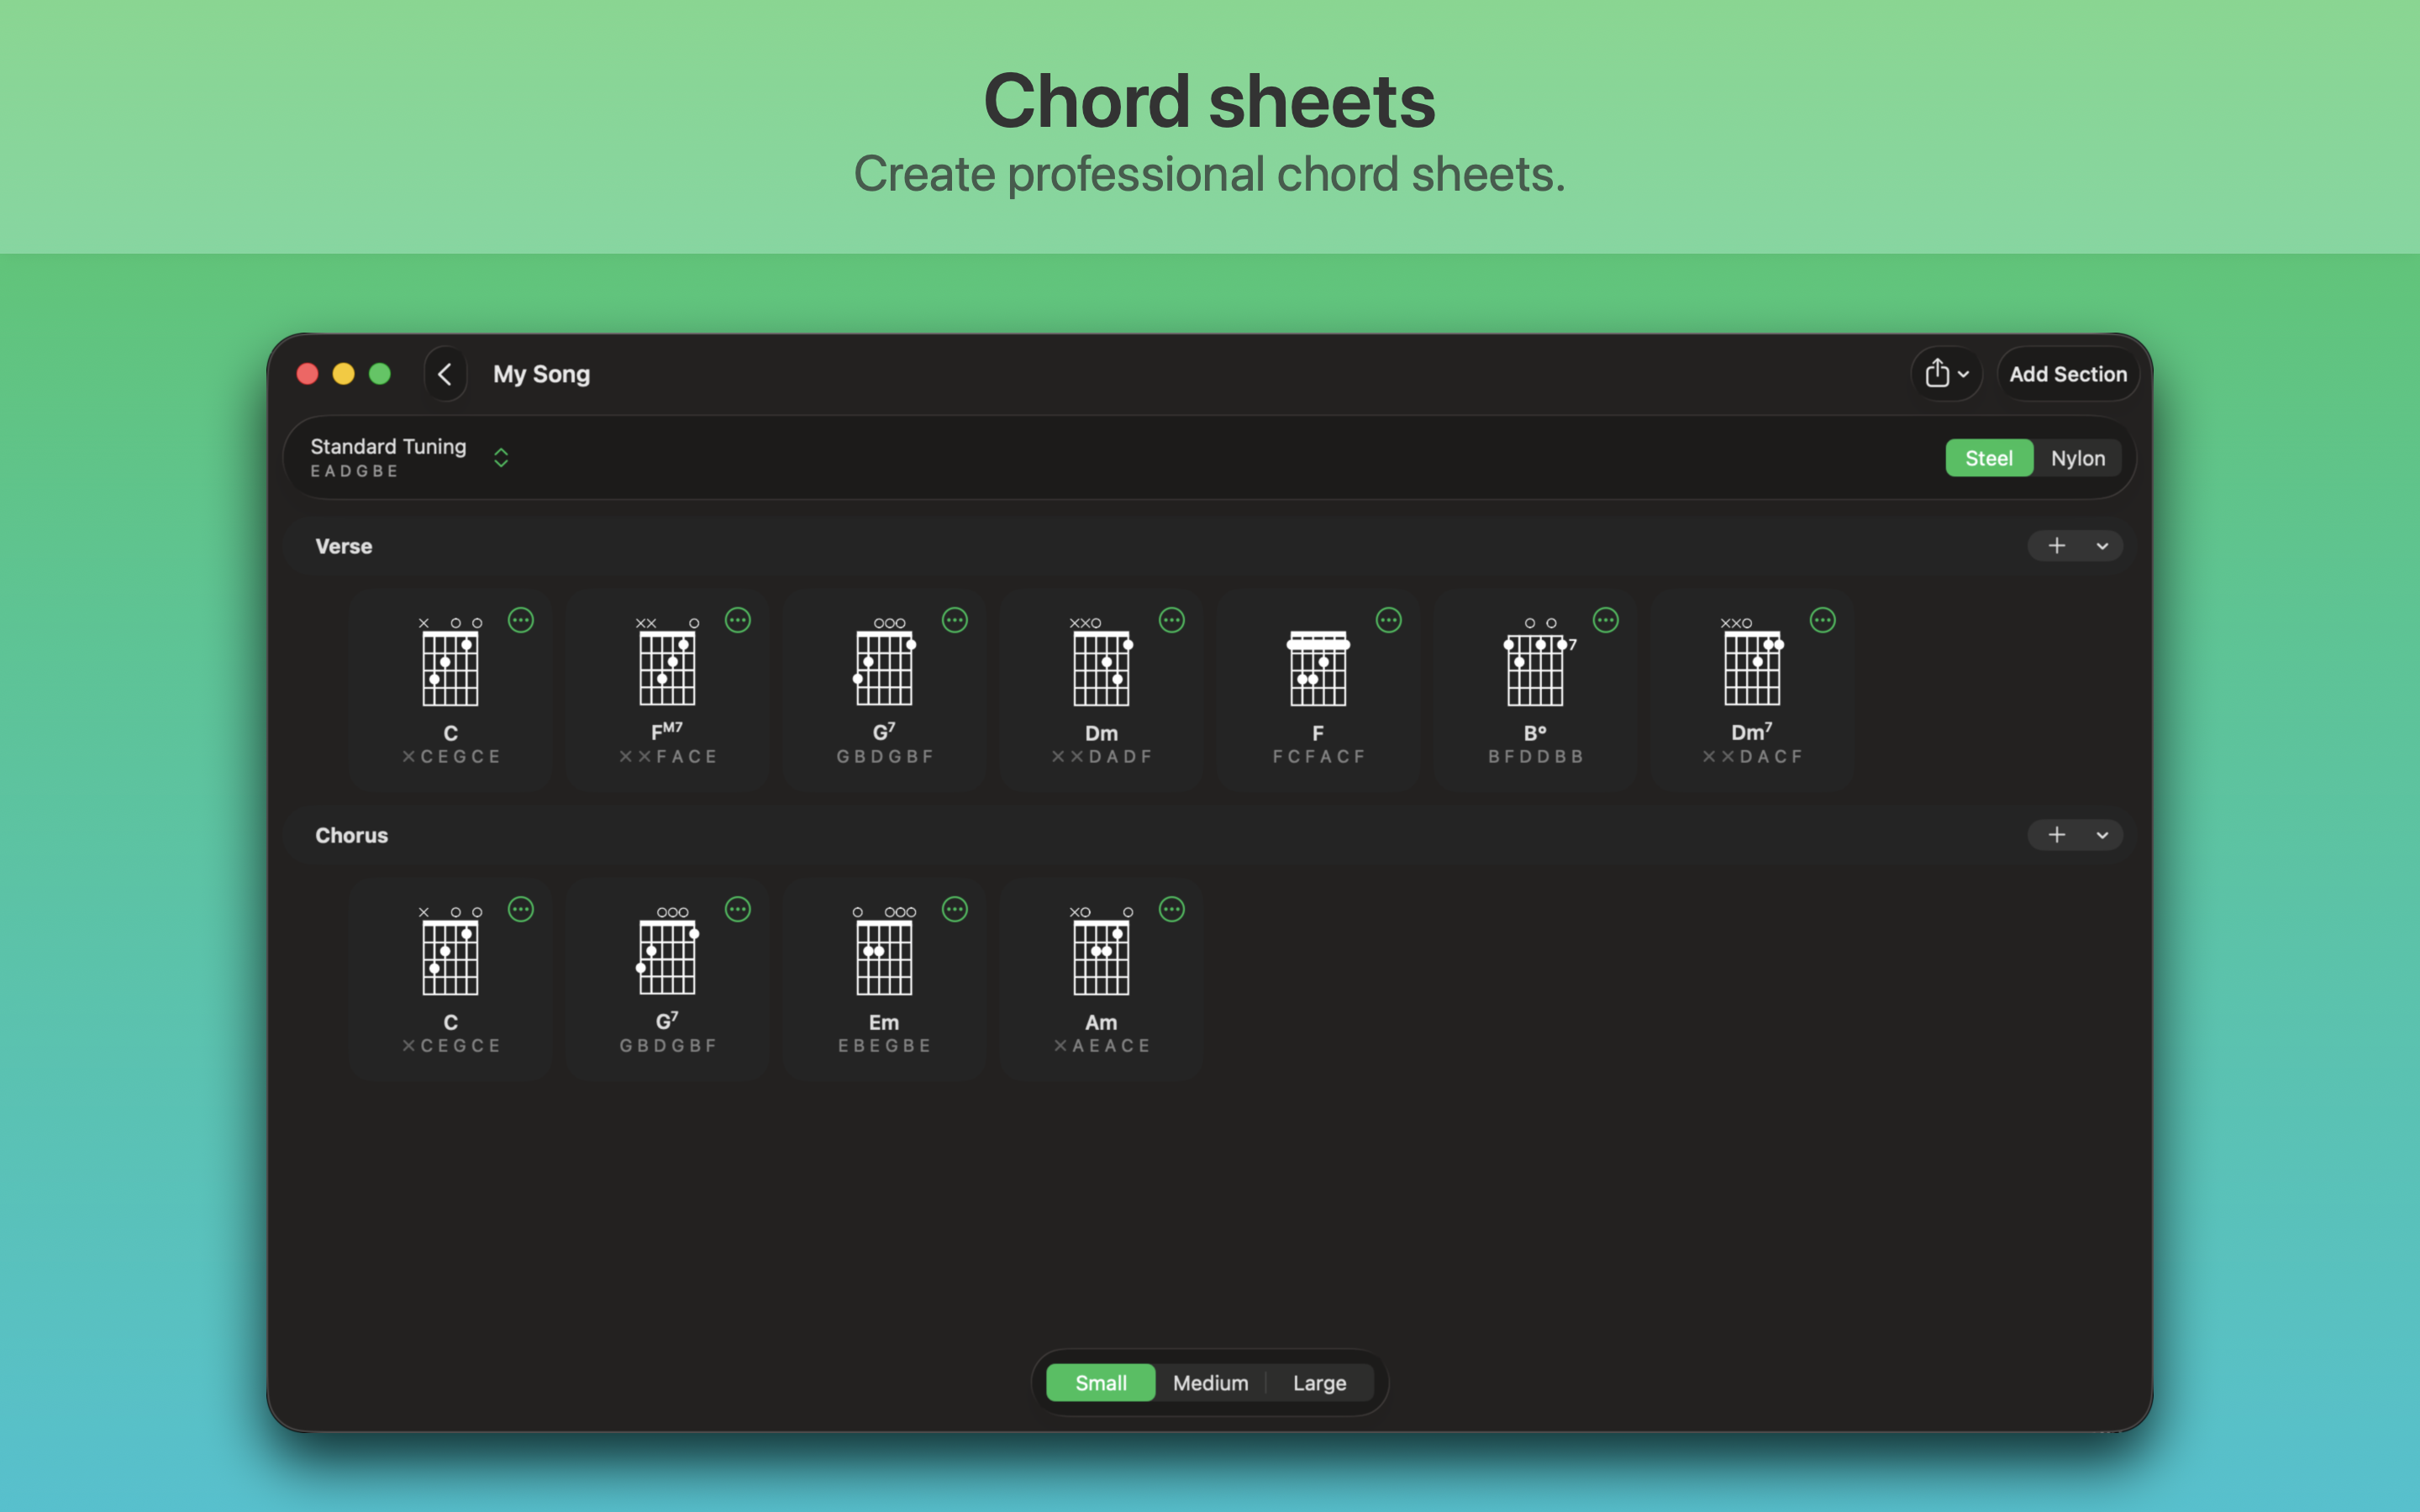2420x1512 pixels.
Task: Select the Dm chord diagram
Action: coord(1101,662)
